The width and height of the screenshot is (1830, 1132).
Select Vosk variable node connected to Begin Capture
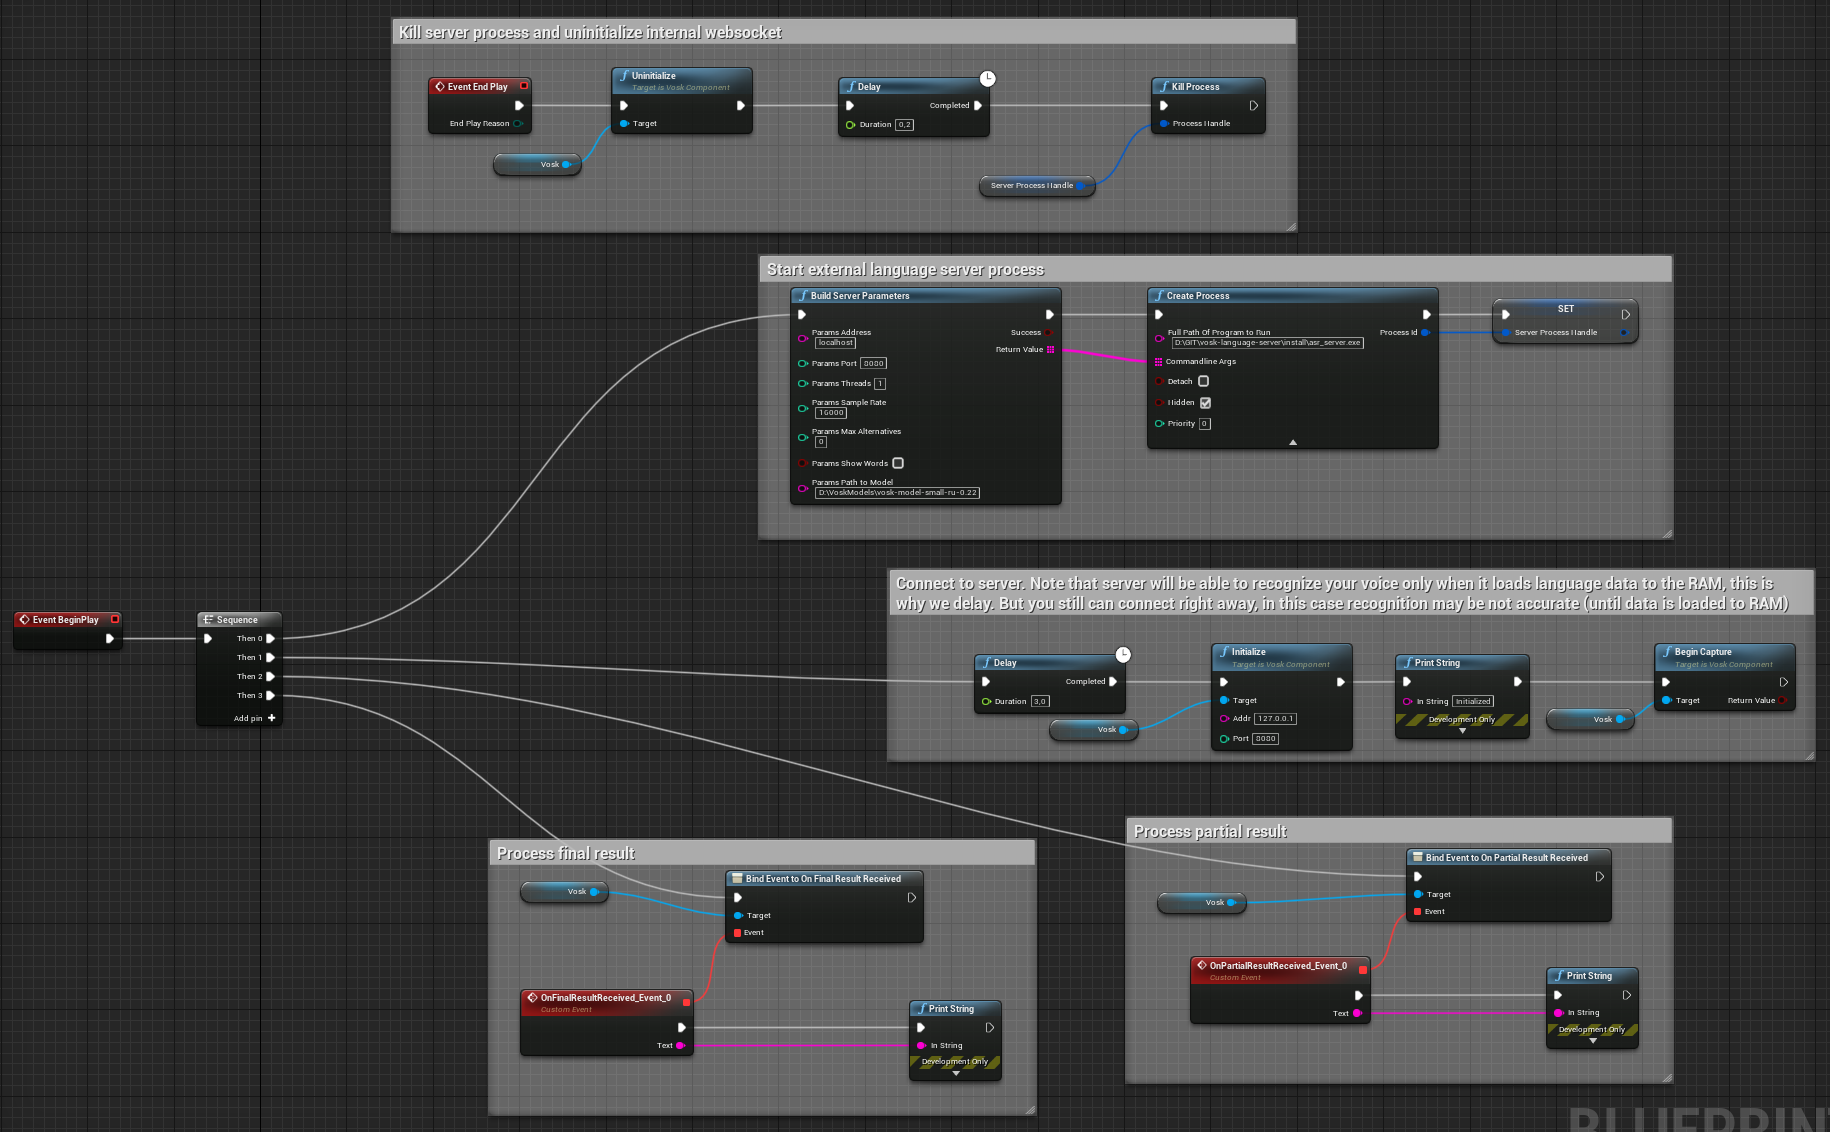click(1590, 720)
